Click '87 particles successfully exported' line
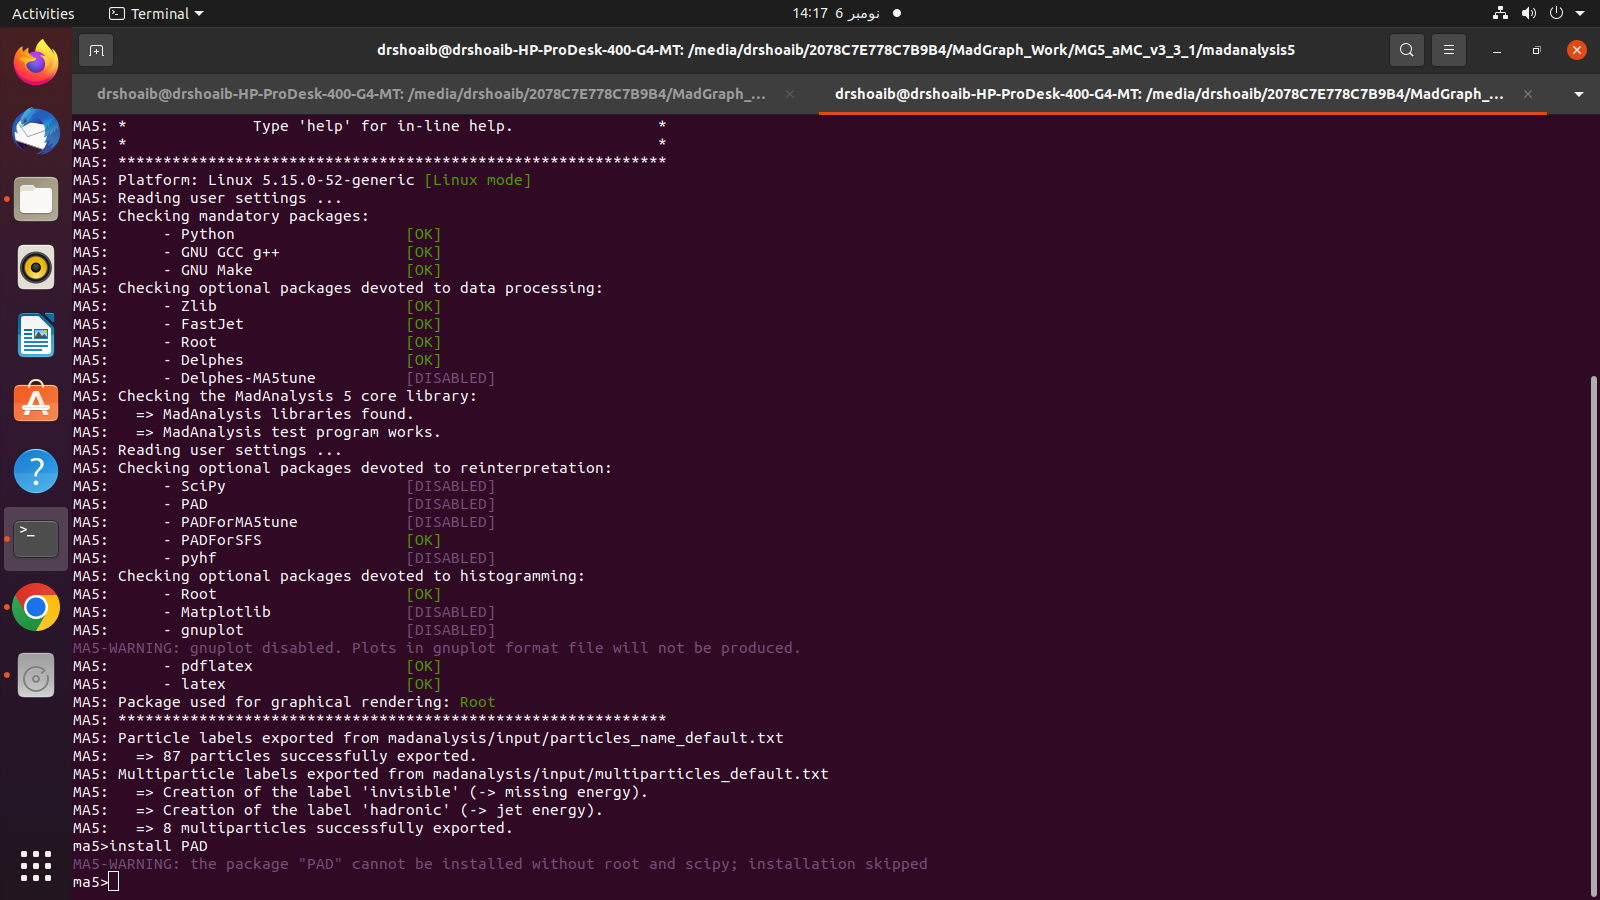This screenshot has width=1600, height=900. pos(274,756)
